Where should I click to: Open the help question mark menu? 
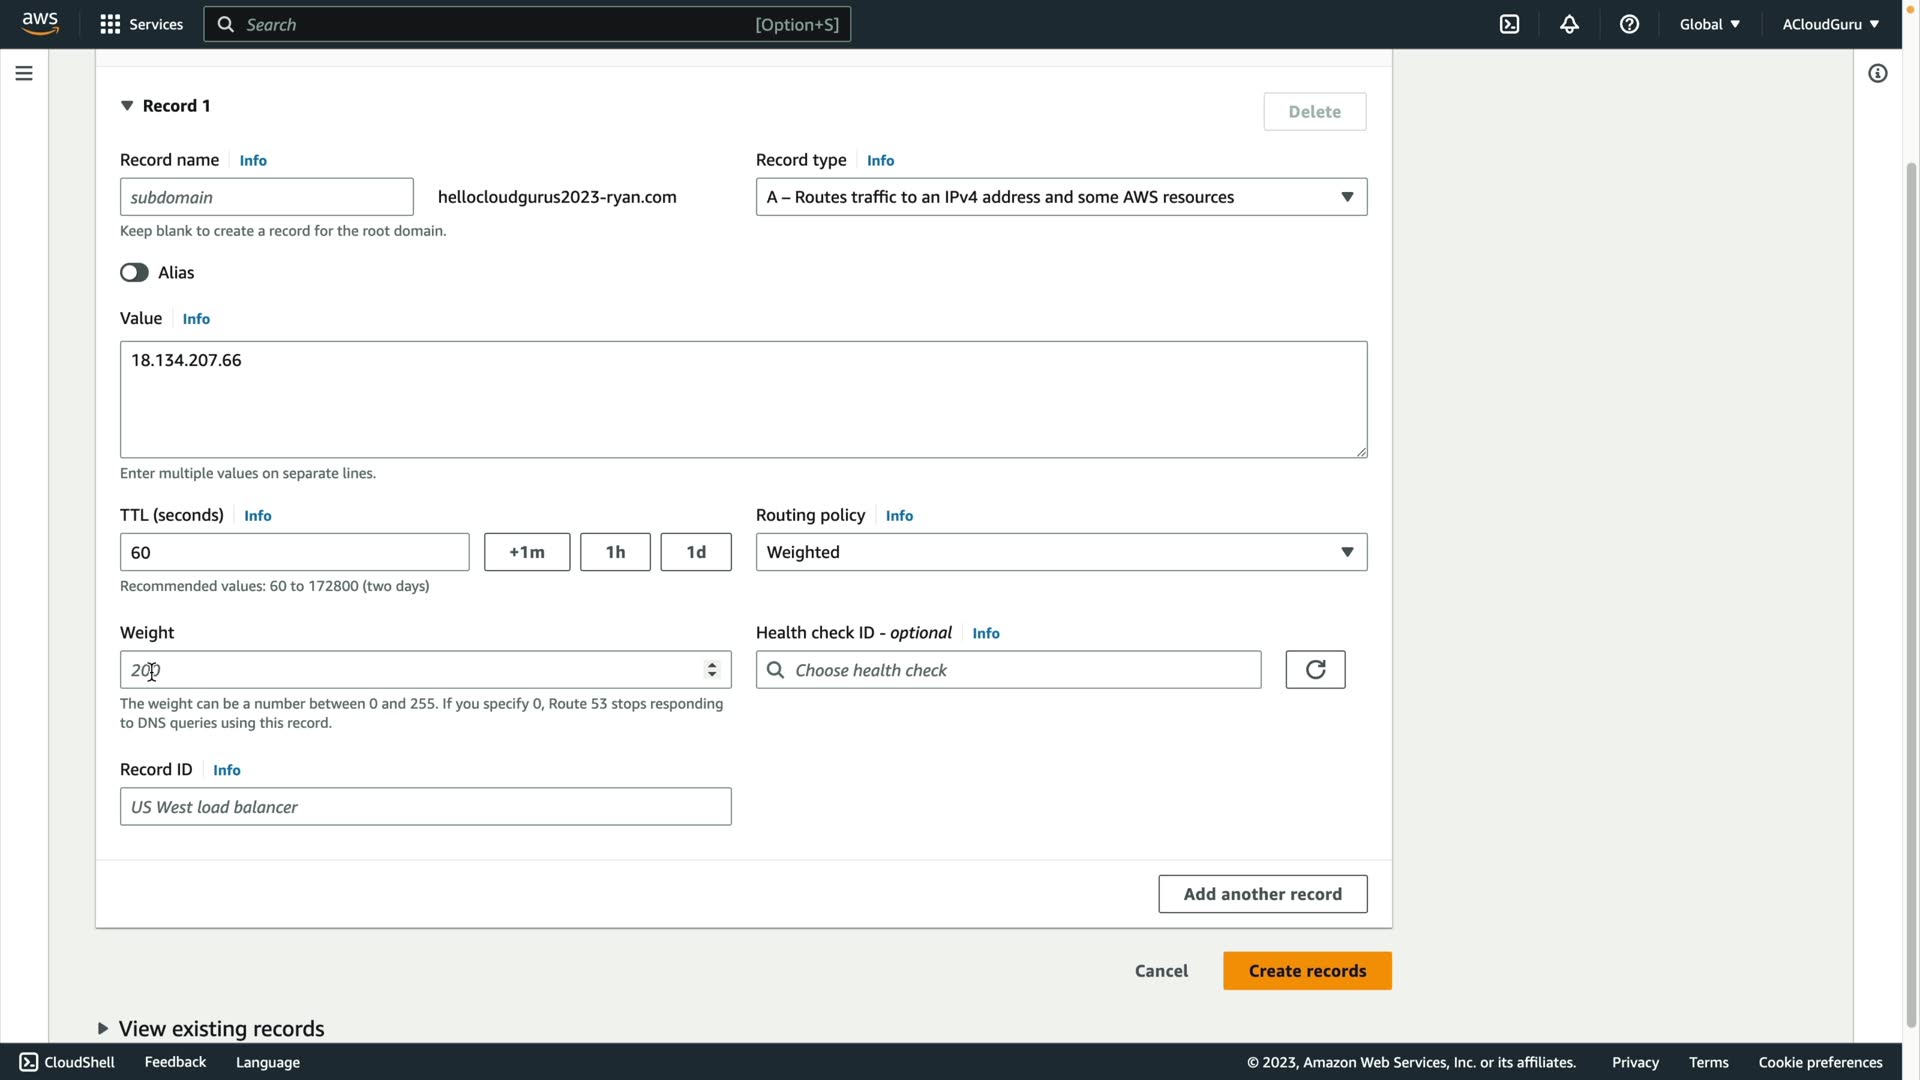pos(1629,24)
